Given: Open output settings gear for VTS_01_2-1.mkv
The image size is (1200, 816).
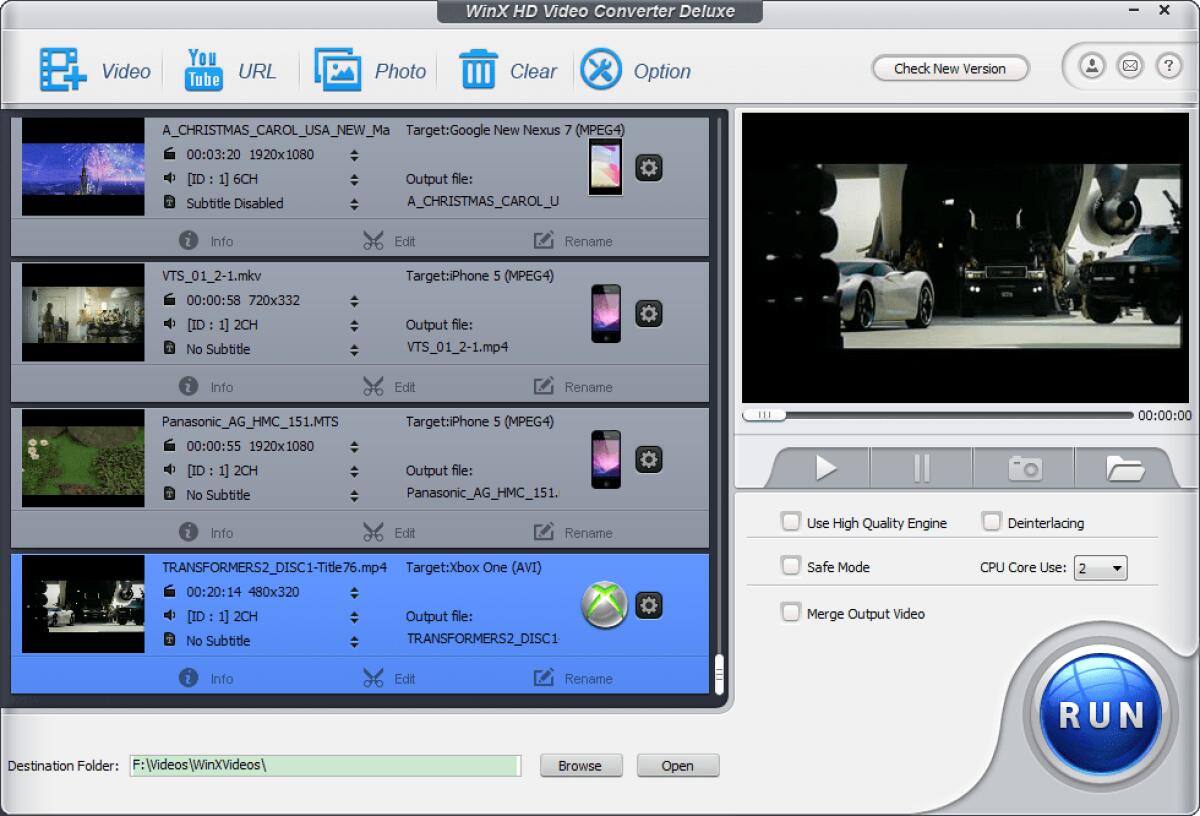Looking at the screenshot, I should coord(649,313).
